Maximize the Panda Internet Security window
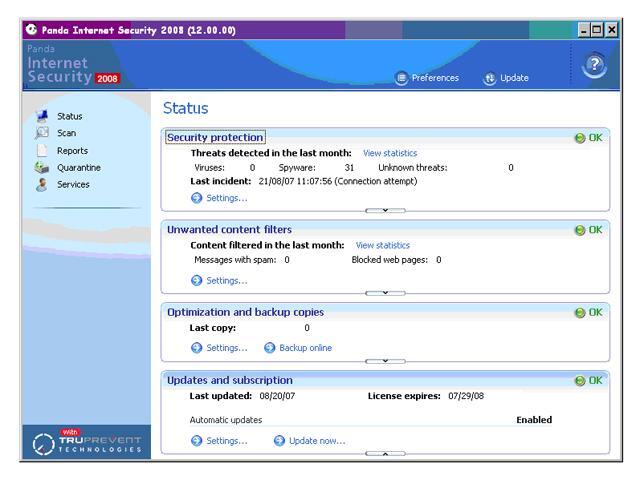 coord(597,30)
